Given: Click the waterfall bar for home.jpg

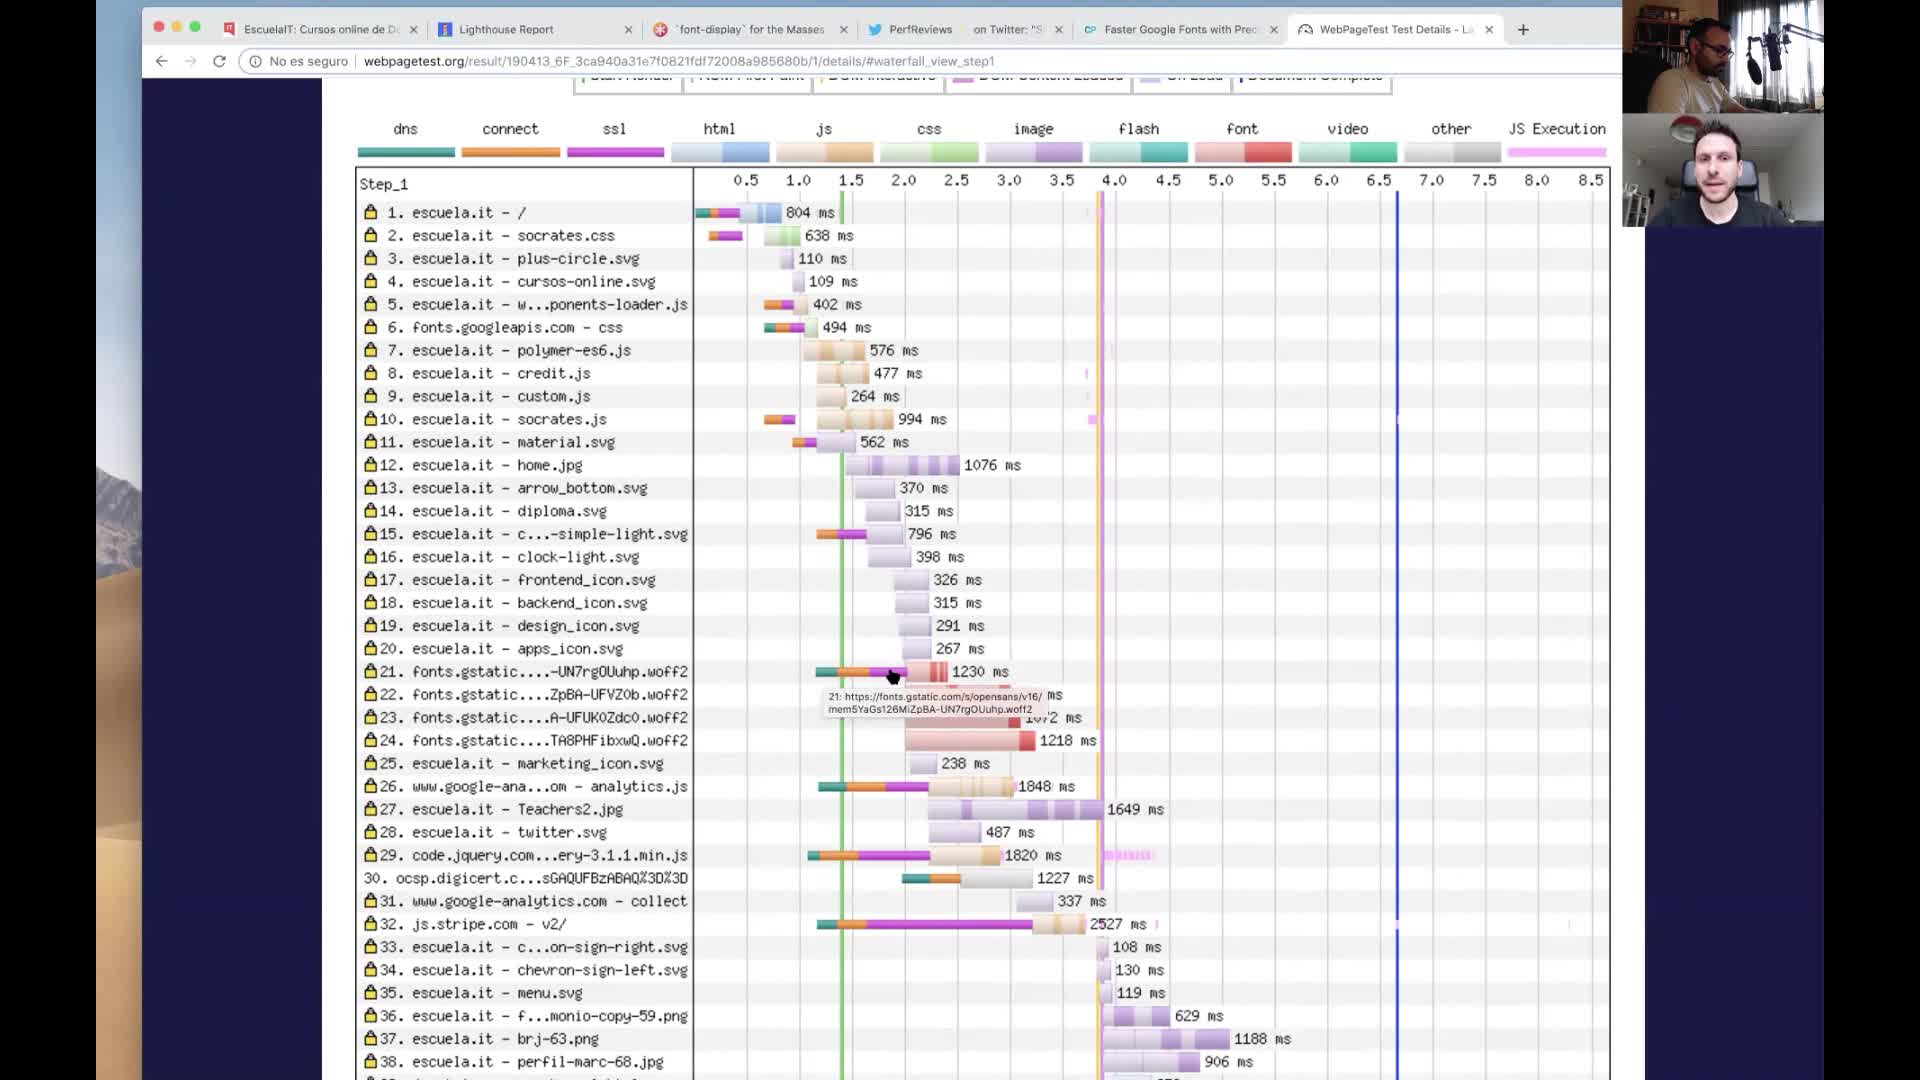Looking at the screenshot, I should click(x=902, y=465).
